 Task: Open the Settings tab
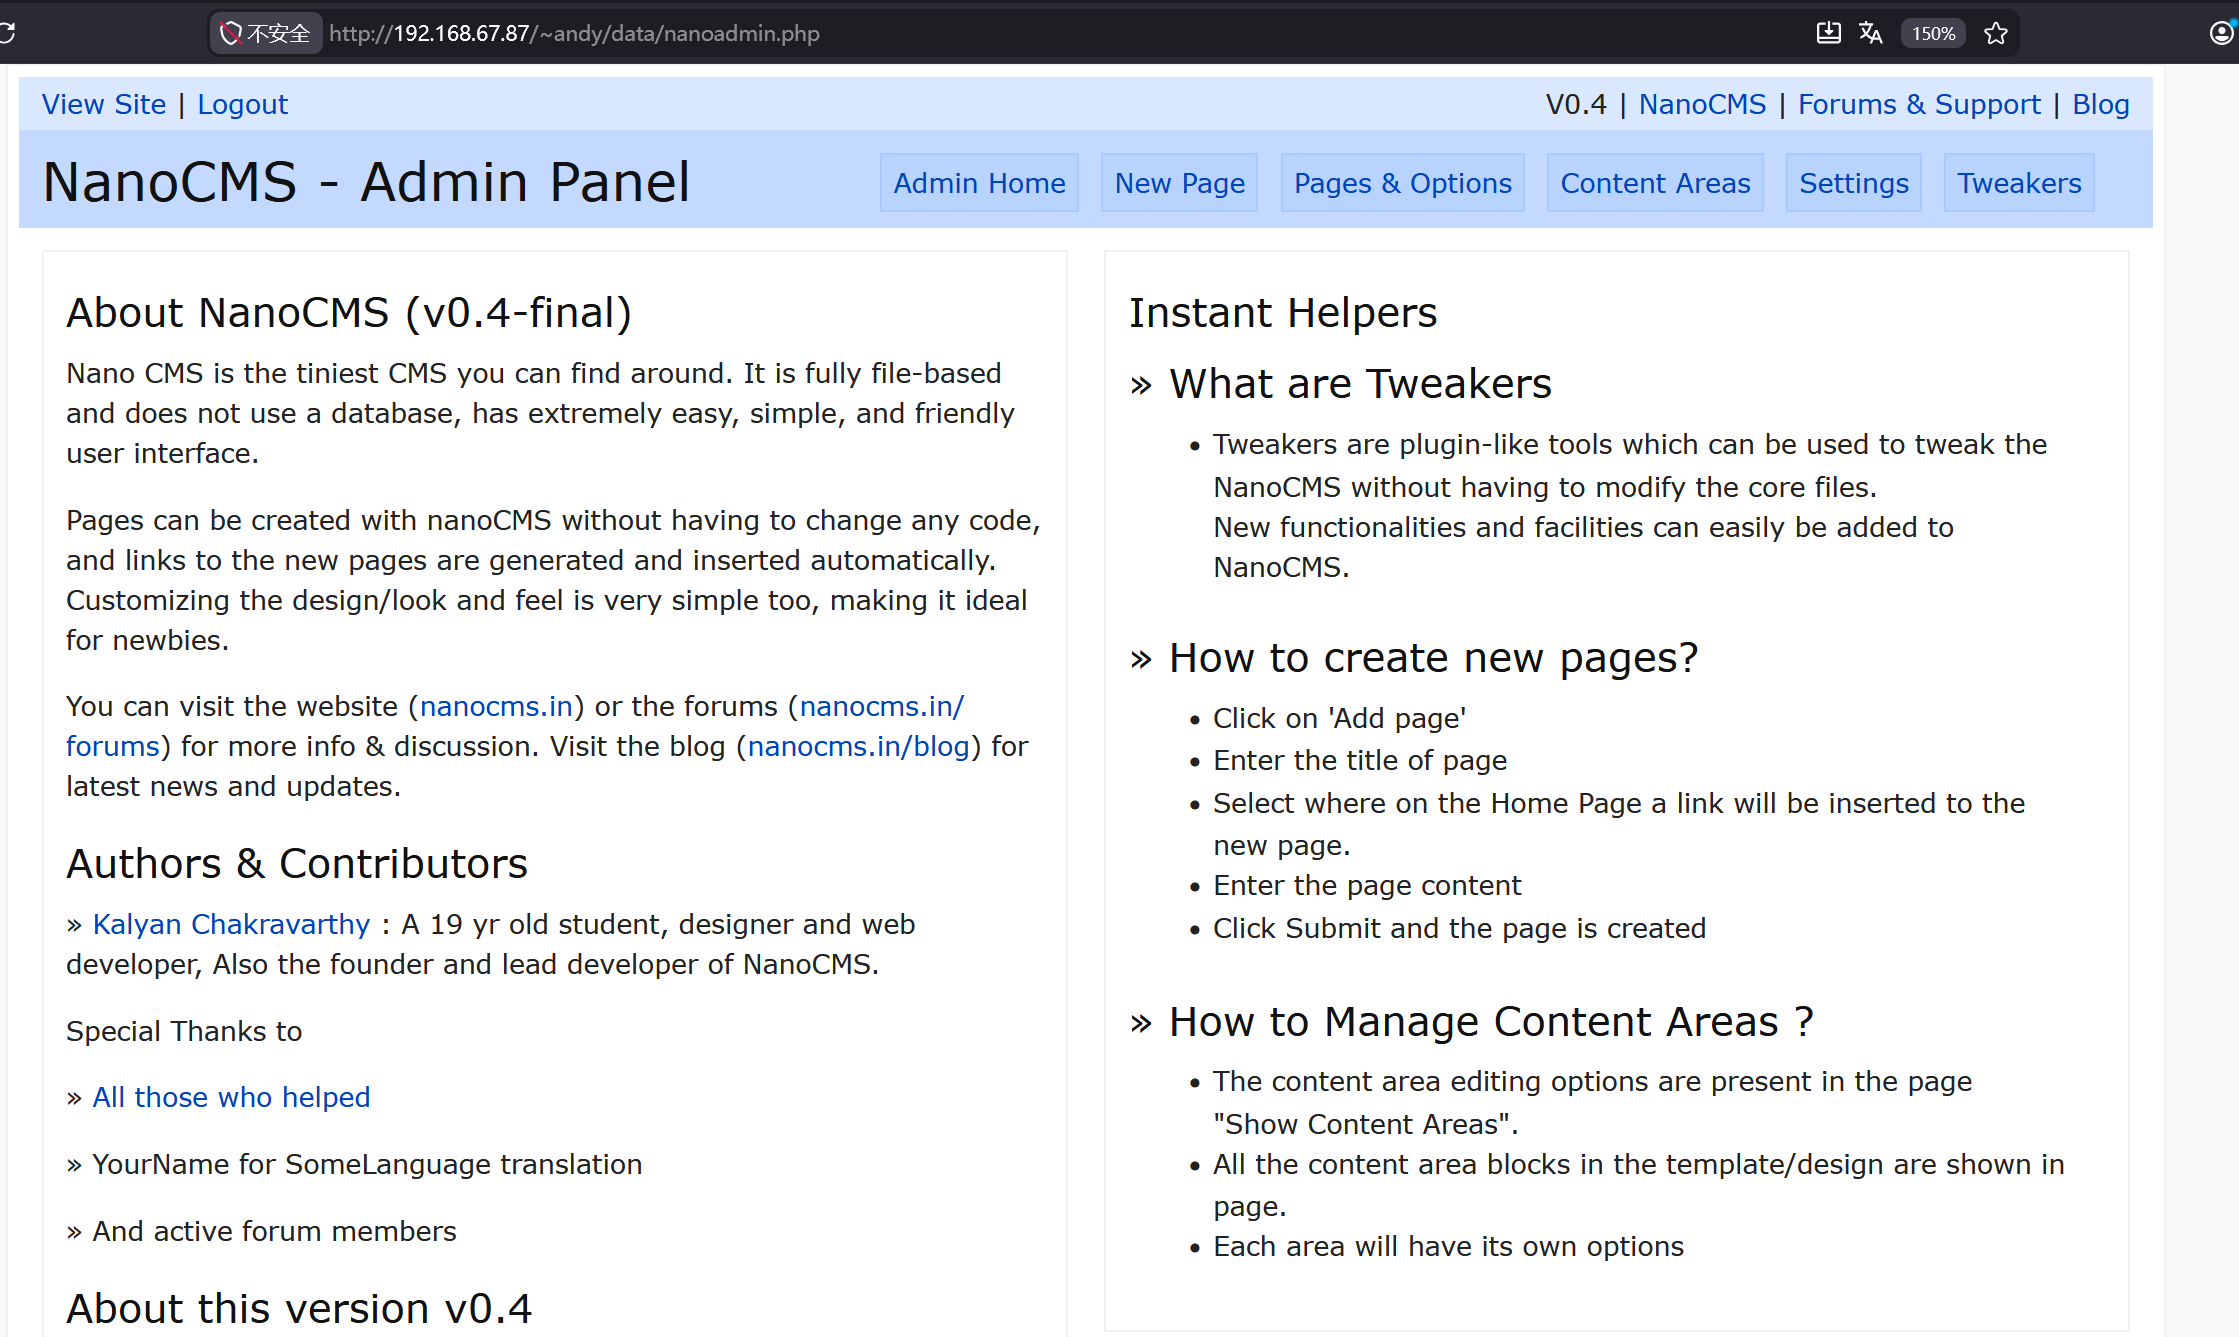pos(1853,183)
